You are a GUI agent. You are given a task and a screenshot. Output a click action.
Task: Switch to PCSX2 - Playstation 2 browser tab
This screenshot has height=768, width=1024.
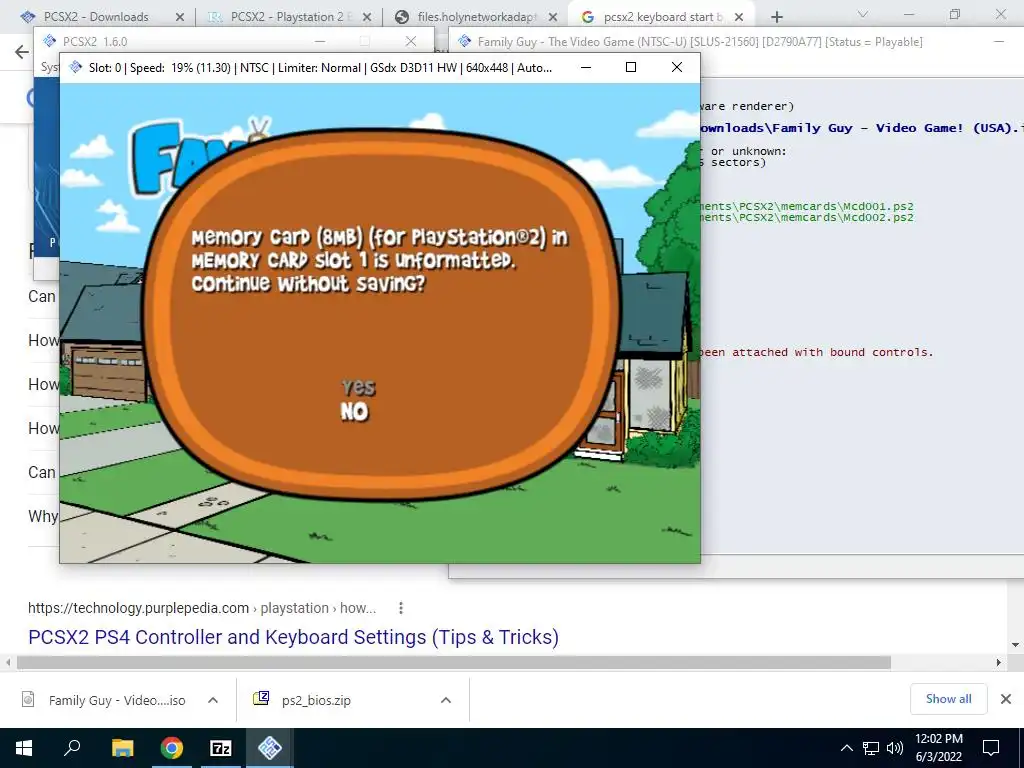coord(287,17)
